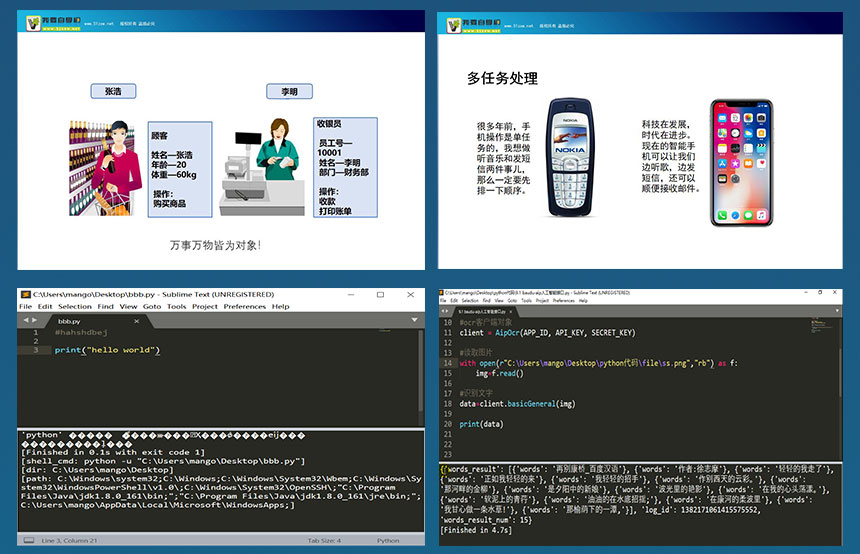Expand the tab list dropdown in bbb.py window
The width and height of the screenshot is (860, 554).
[415, 320]
